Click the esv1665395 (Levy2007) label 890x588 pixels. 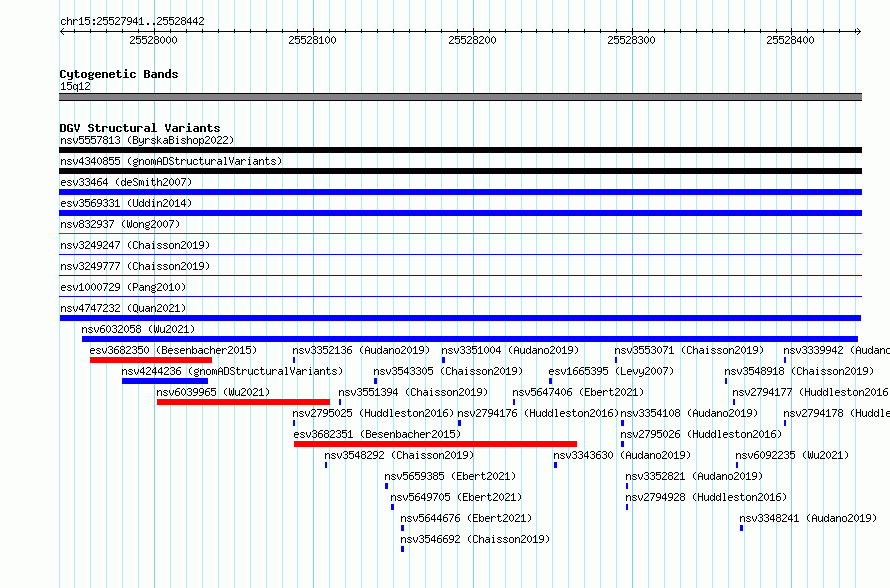[611, 371]
